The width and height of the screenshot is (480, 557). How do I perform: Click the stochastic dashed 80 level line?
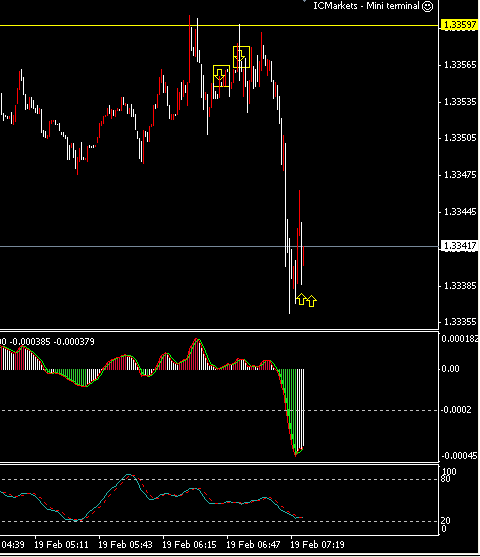[x=219, y=480]
